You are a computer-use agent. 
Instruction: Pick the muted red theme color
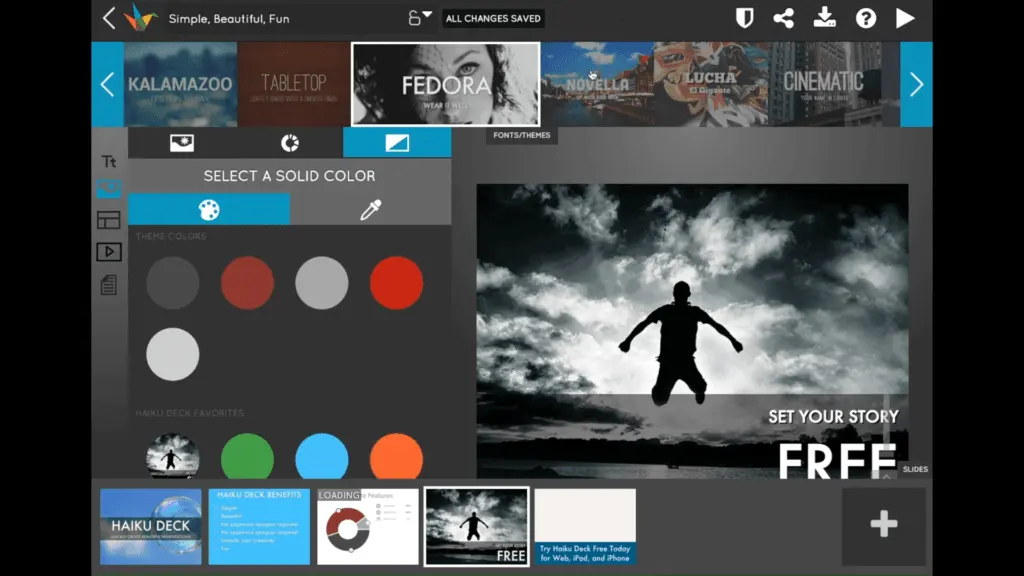click(x=248, y=283)
